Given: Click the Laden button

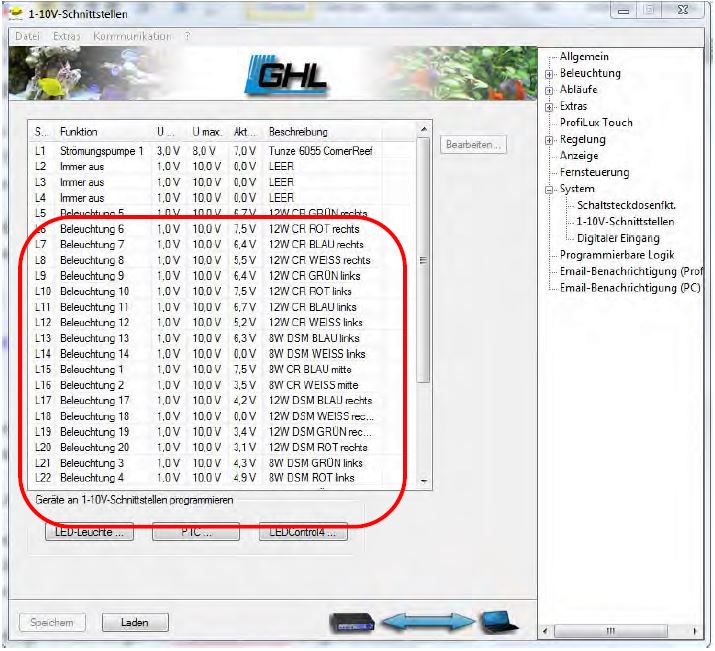Looking at the screenshot, I should point(134,622).
